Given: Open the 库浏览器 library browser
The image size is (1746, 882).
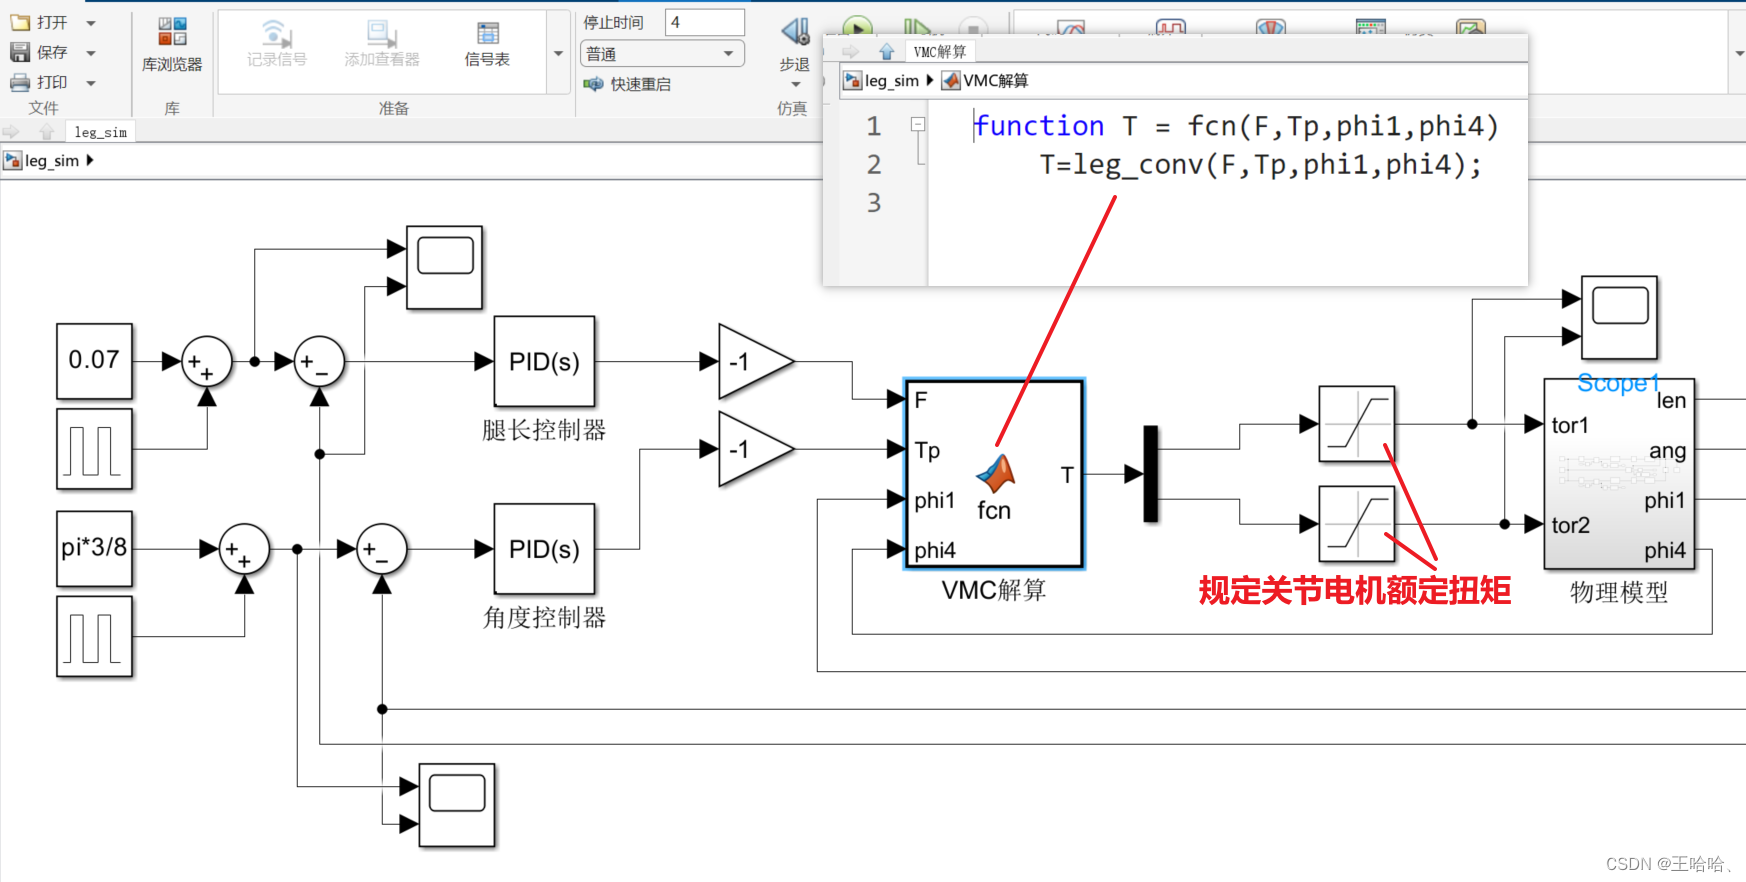Looking at the screenshot, I should point(172,45).
